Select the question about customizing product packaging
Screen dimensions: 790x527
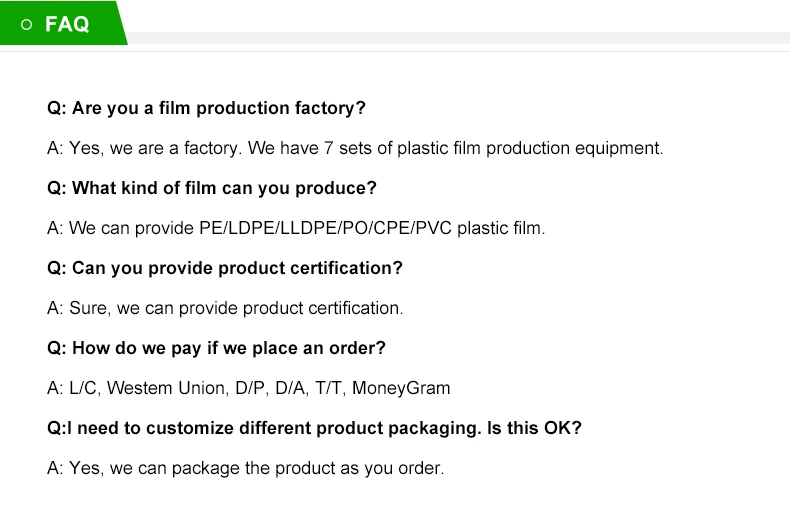pyautogui.click(x=314, y=428)
